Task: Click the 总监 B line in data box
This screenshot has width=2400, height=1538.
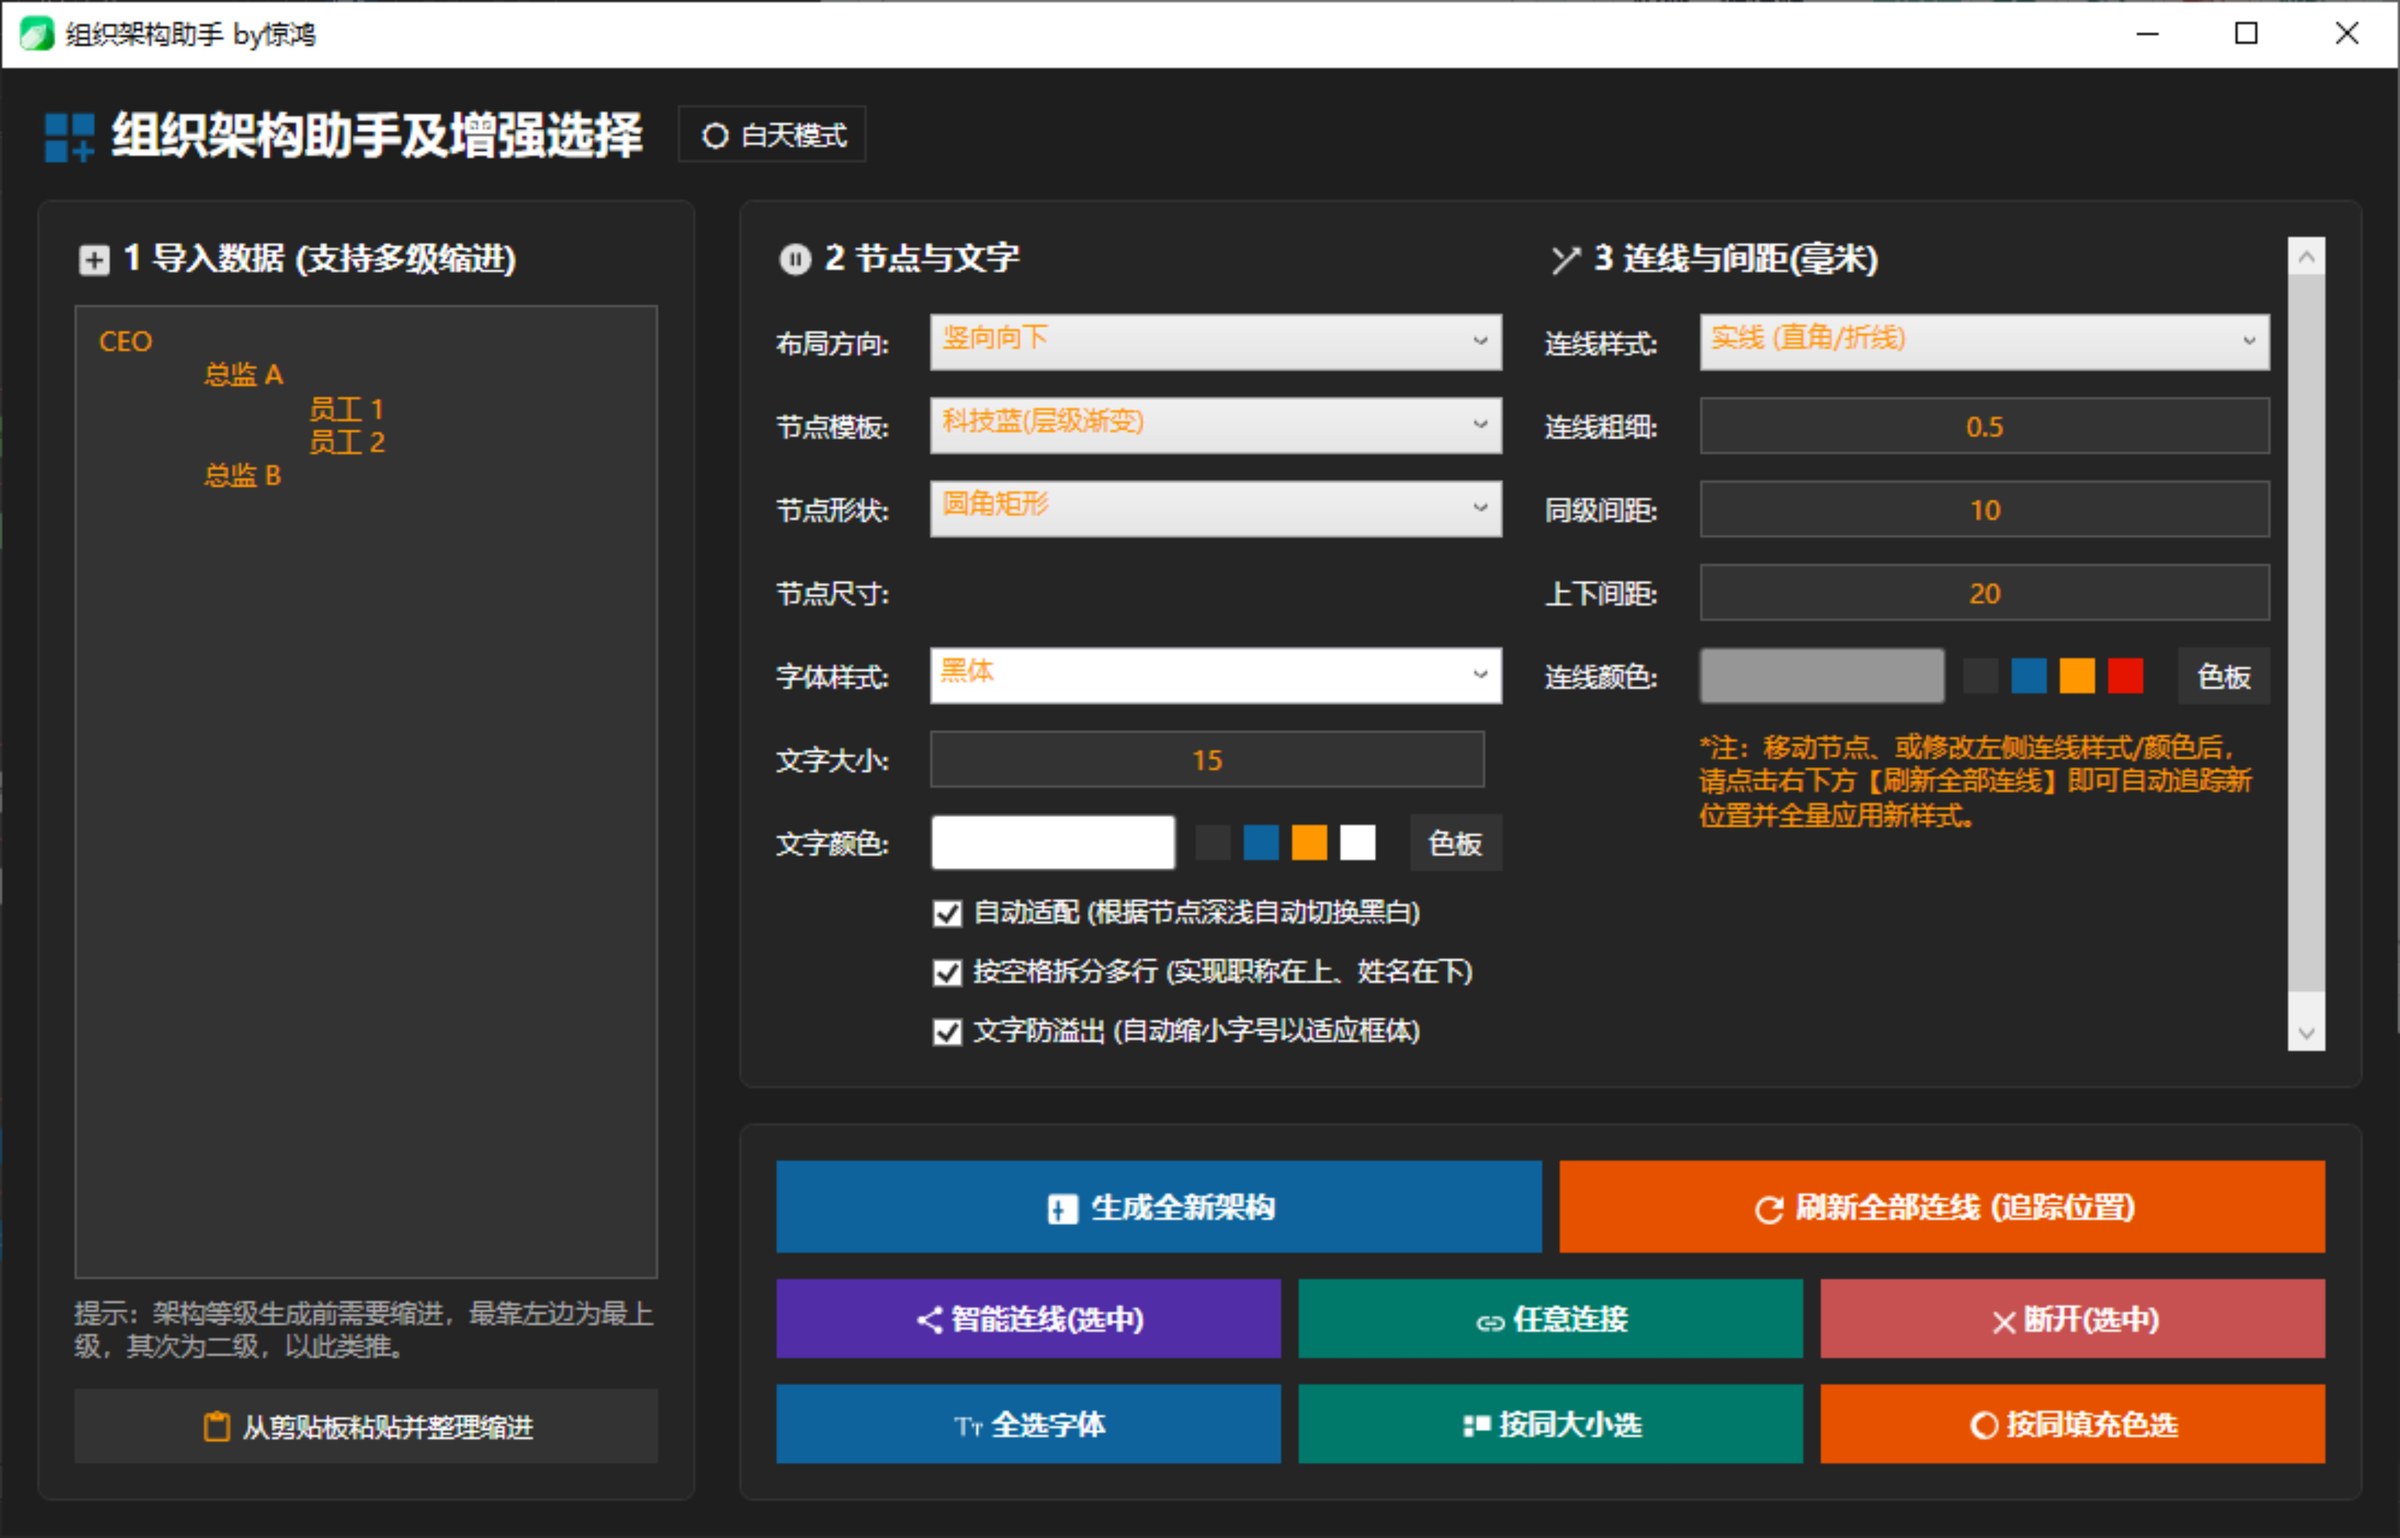Action: tap(243, 475)
